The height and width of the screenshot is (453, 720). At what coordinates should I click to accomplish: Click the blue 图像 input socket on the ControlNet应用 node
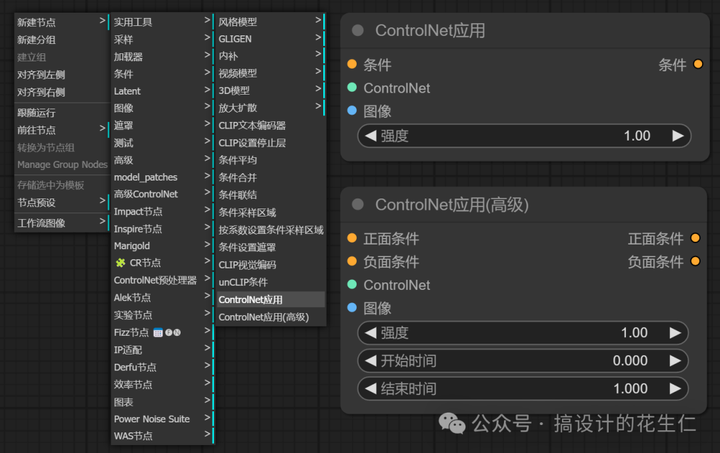352,111
